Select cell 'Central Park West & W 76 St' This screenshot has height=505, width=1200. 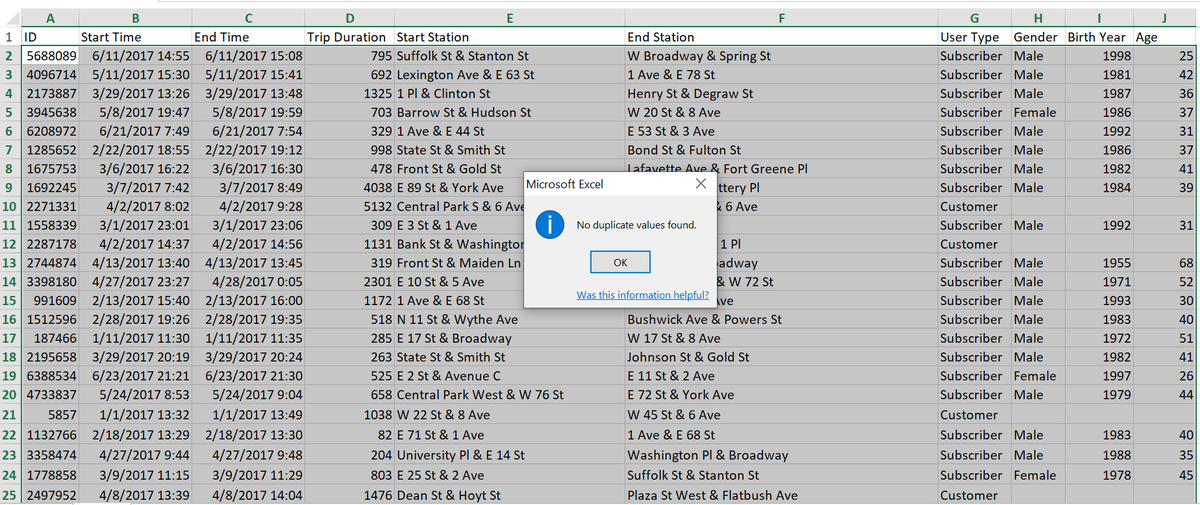509,395
